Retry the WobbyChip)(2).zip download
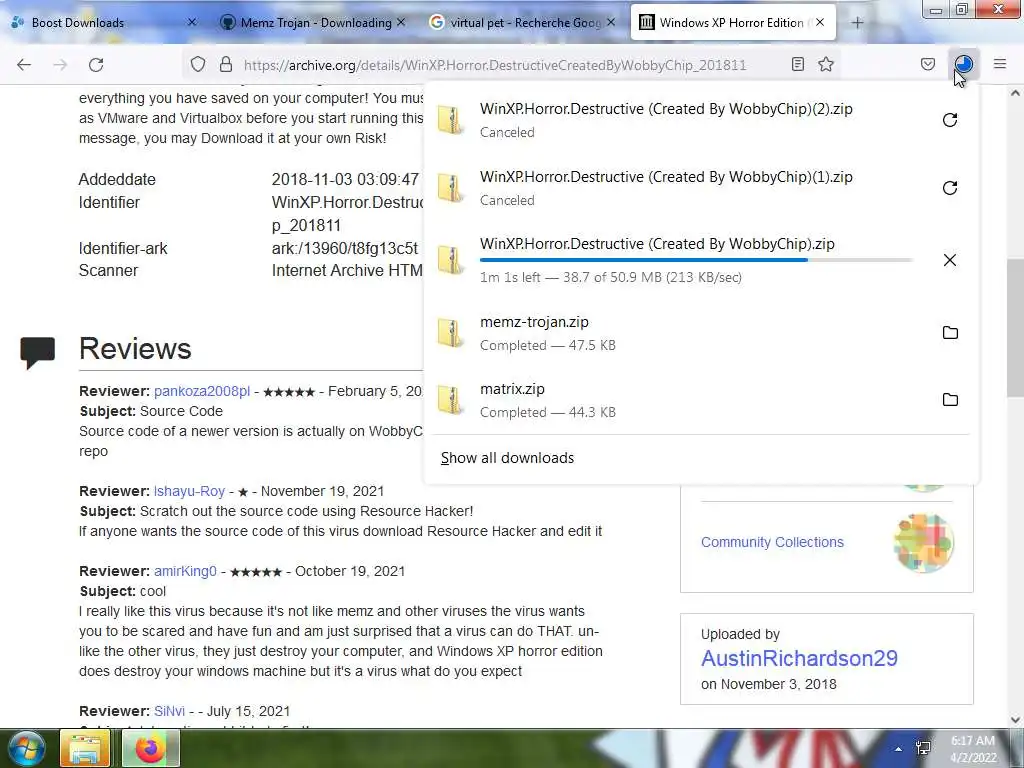1024x768 pixels. [x=950, y=120]
